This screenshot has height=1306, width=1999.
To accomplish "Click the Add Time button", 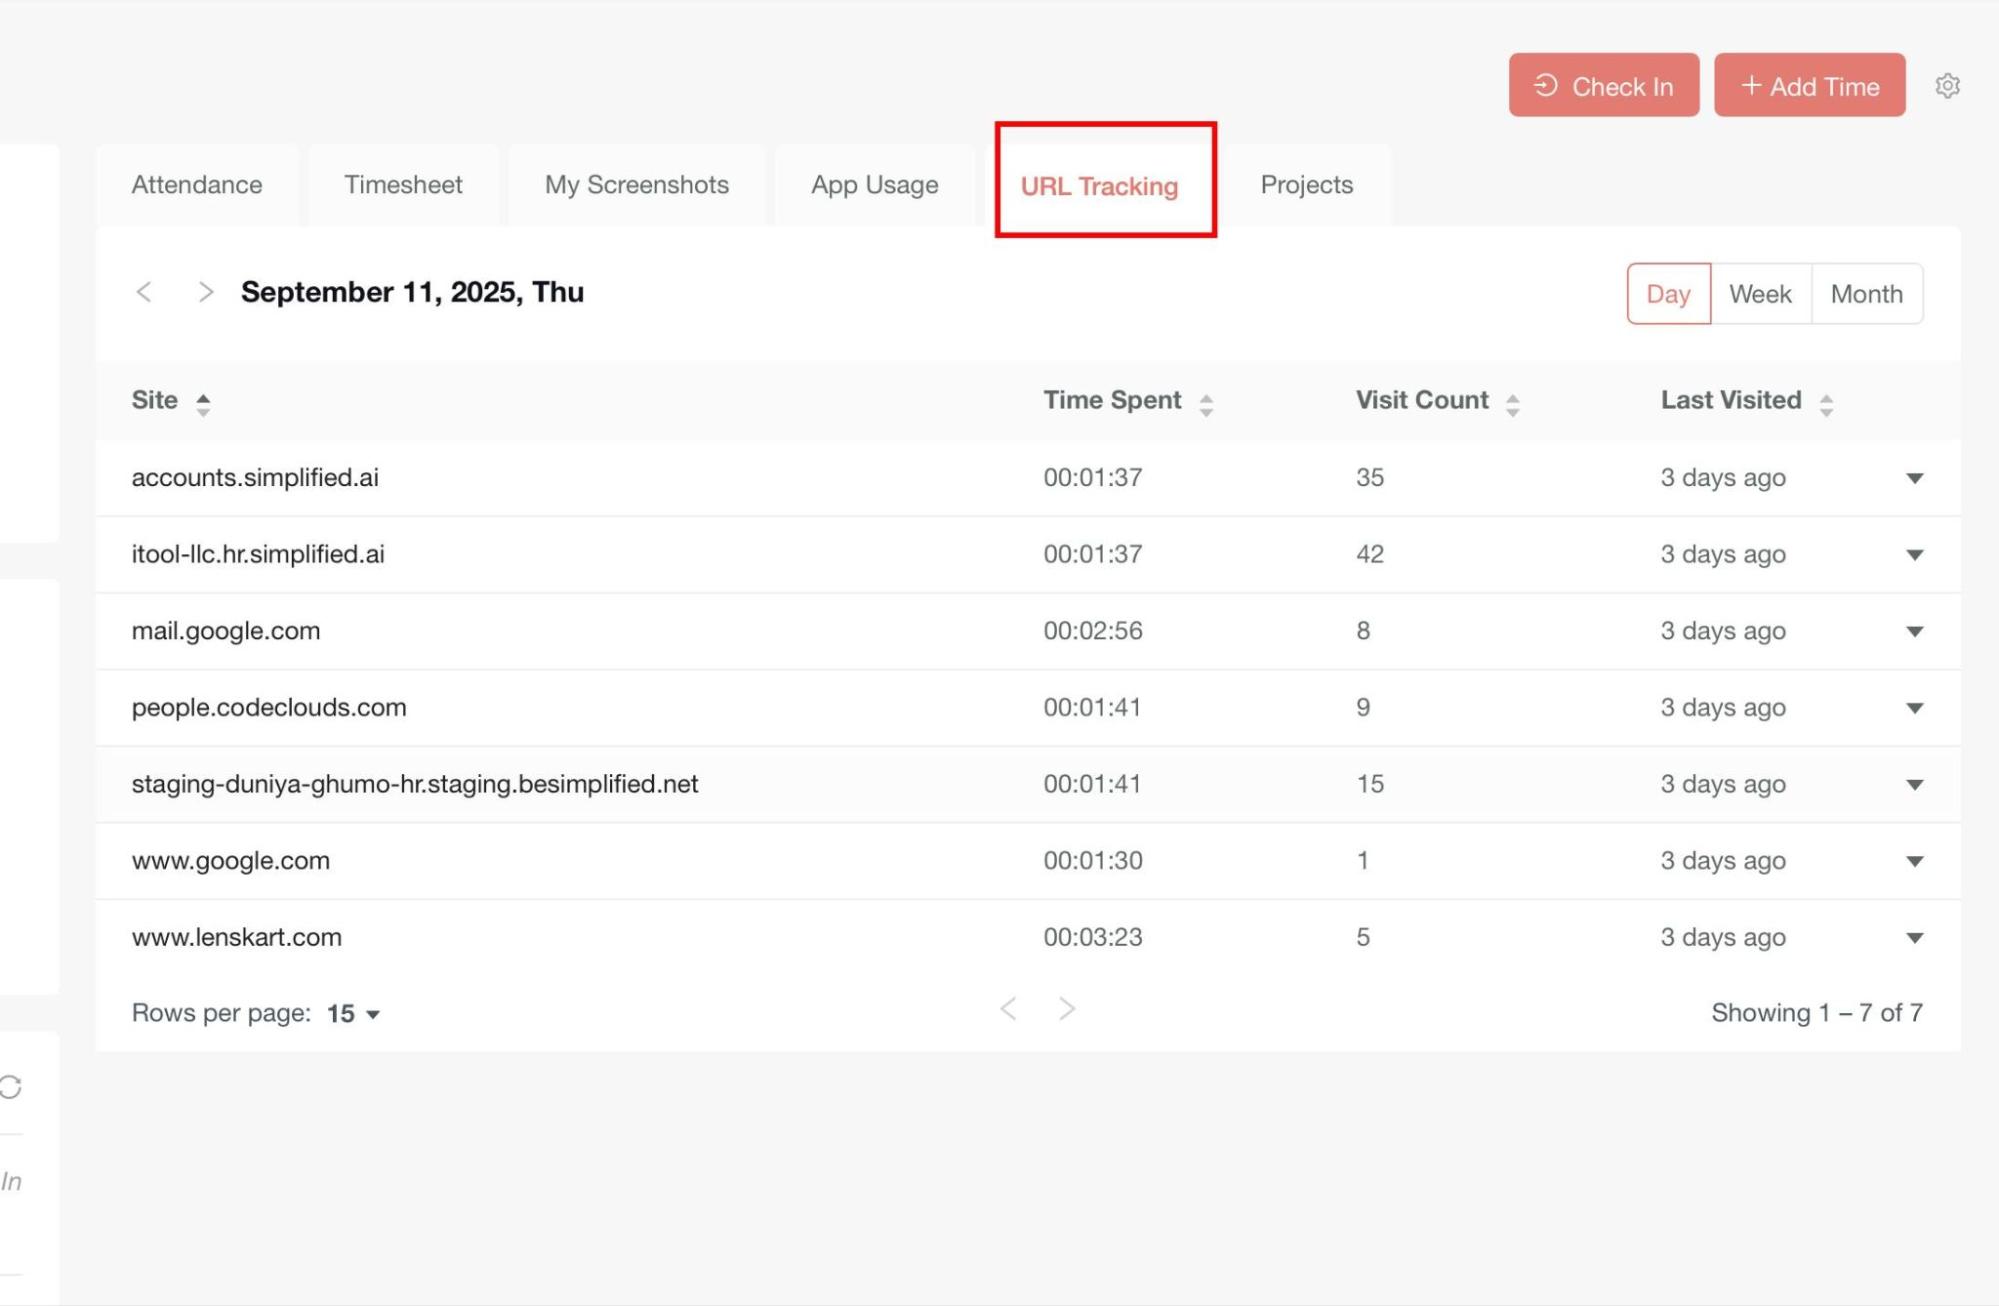I will [x=1809, y=86].
